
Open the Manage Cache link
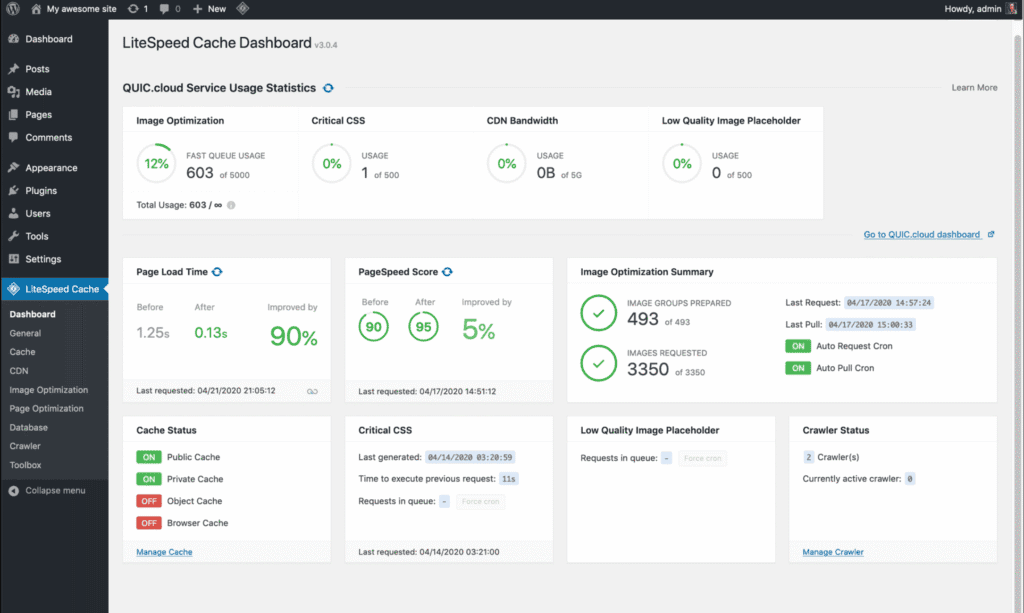[164, 552]
